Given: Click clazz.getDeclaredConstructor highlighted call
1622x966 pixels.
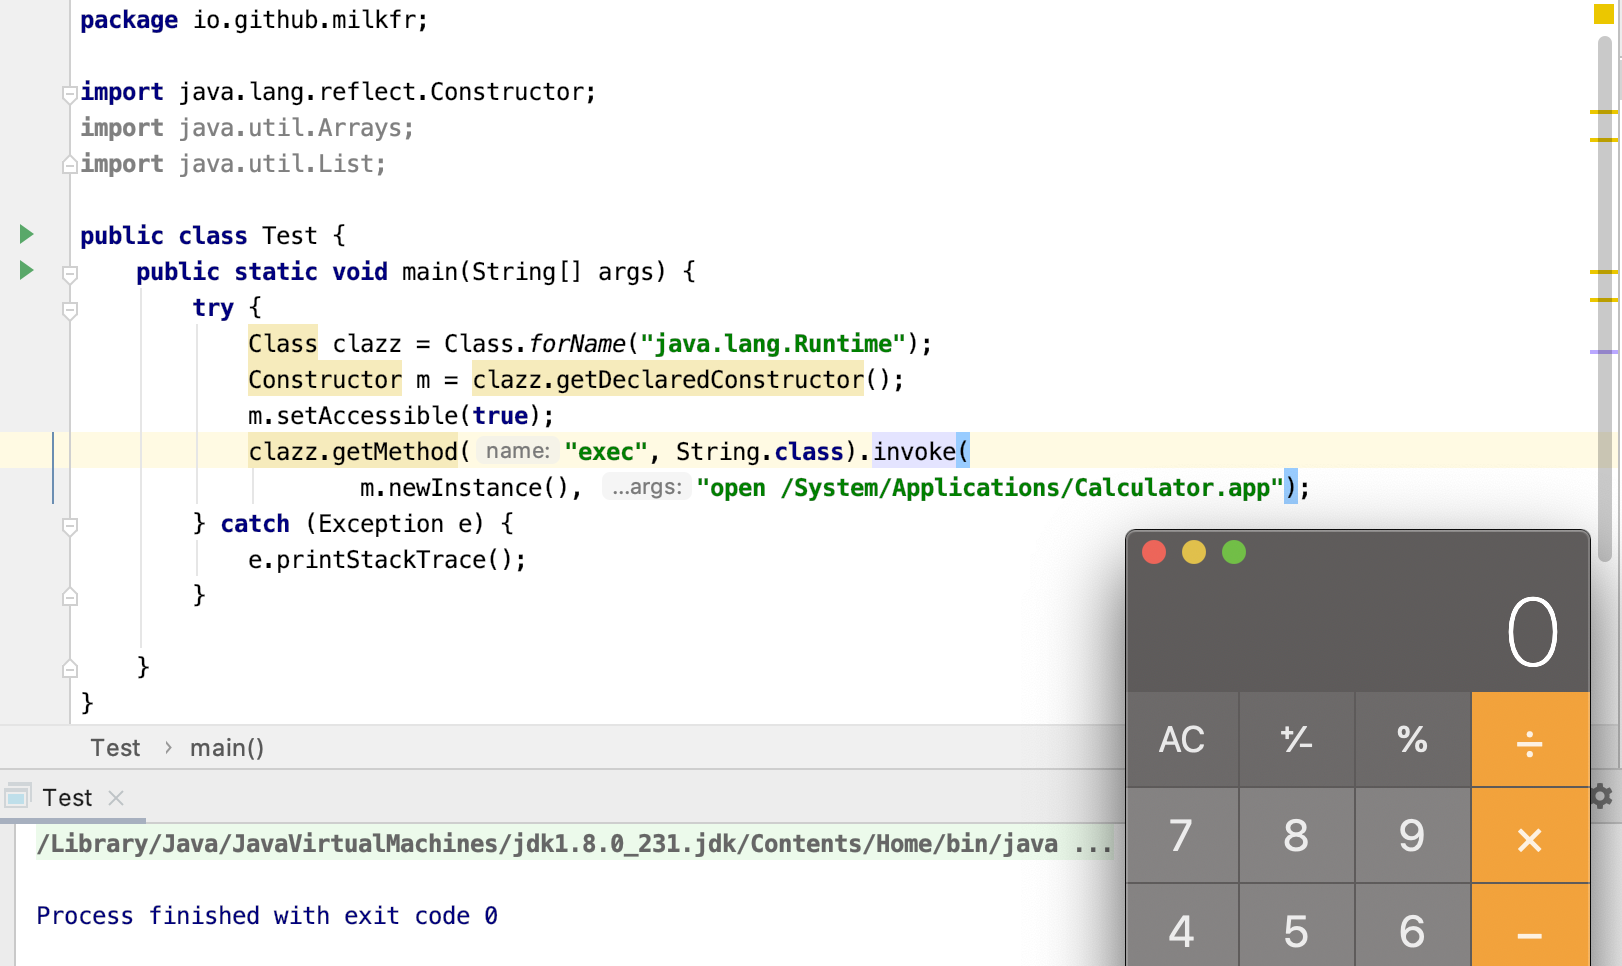Looking at the screenshot, I should (668, 379).
